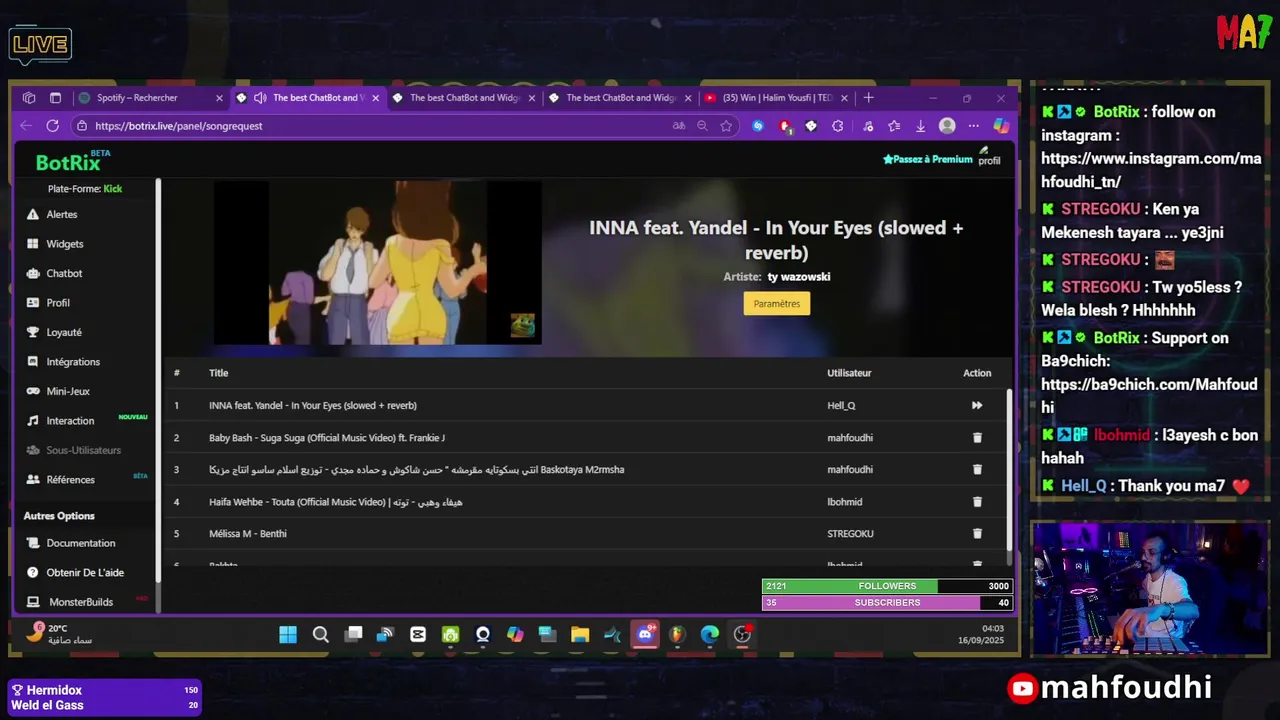The image size is (1280, 720).
Task: Open the ba9chich.com/Mahfoudhi chat link
Action: pyautogui.click(x=1149, y=396)
